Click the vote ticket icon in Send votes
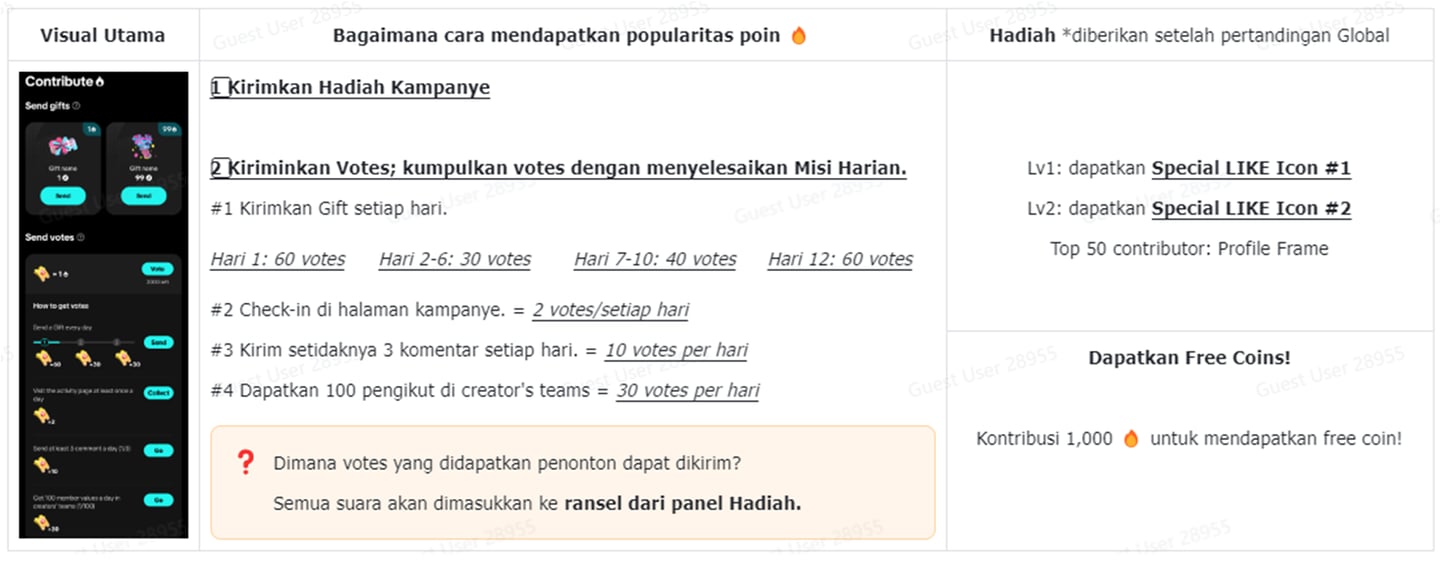Screen dimensions: 1440x564 42,273
